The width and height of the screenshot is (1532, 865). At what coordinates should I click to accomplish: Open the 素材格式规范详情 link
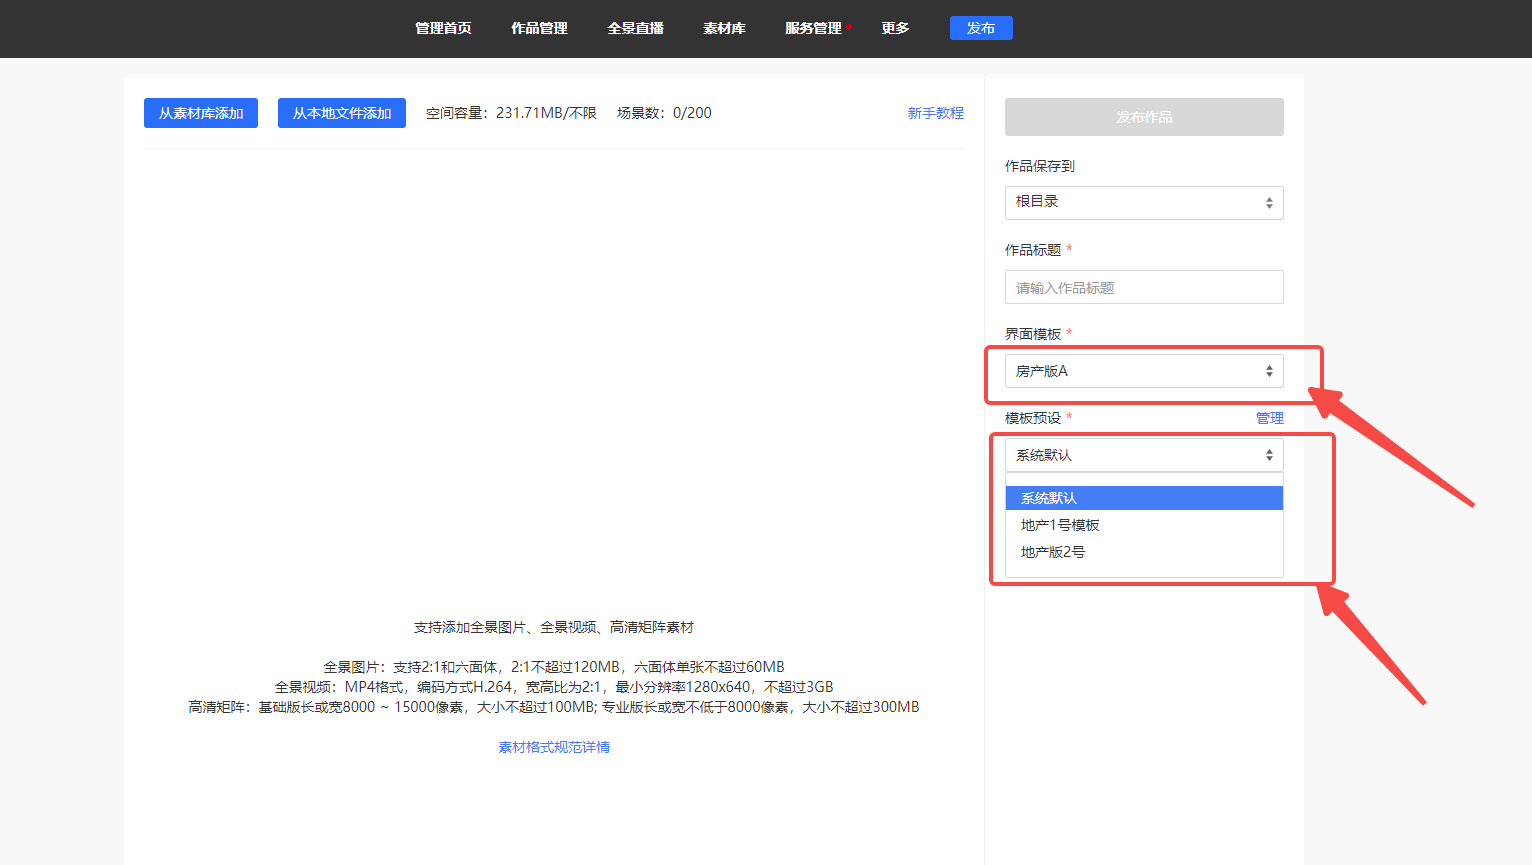[x=554, y=747]
